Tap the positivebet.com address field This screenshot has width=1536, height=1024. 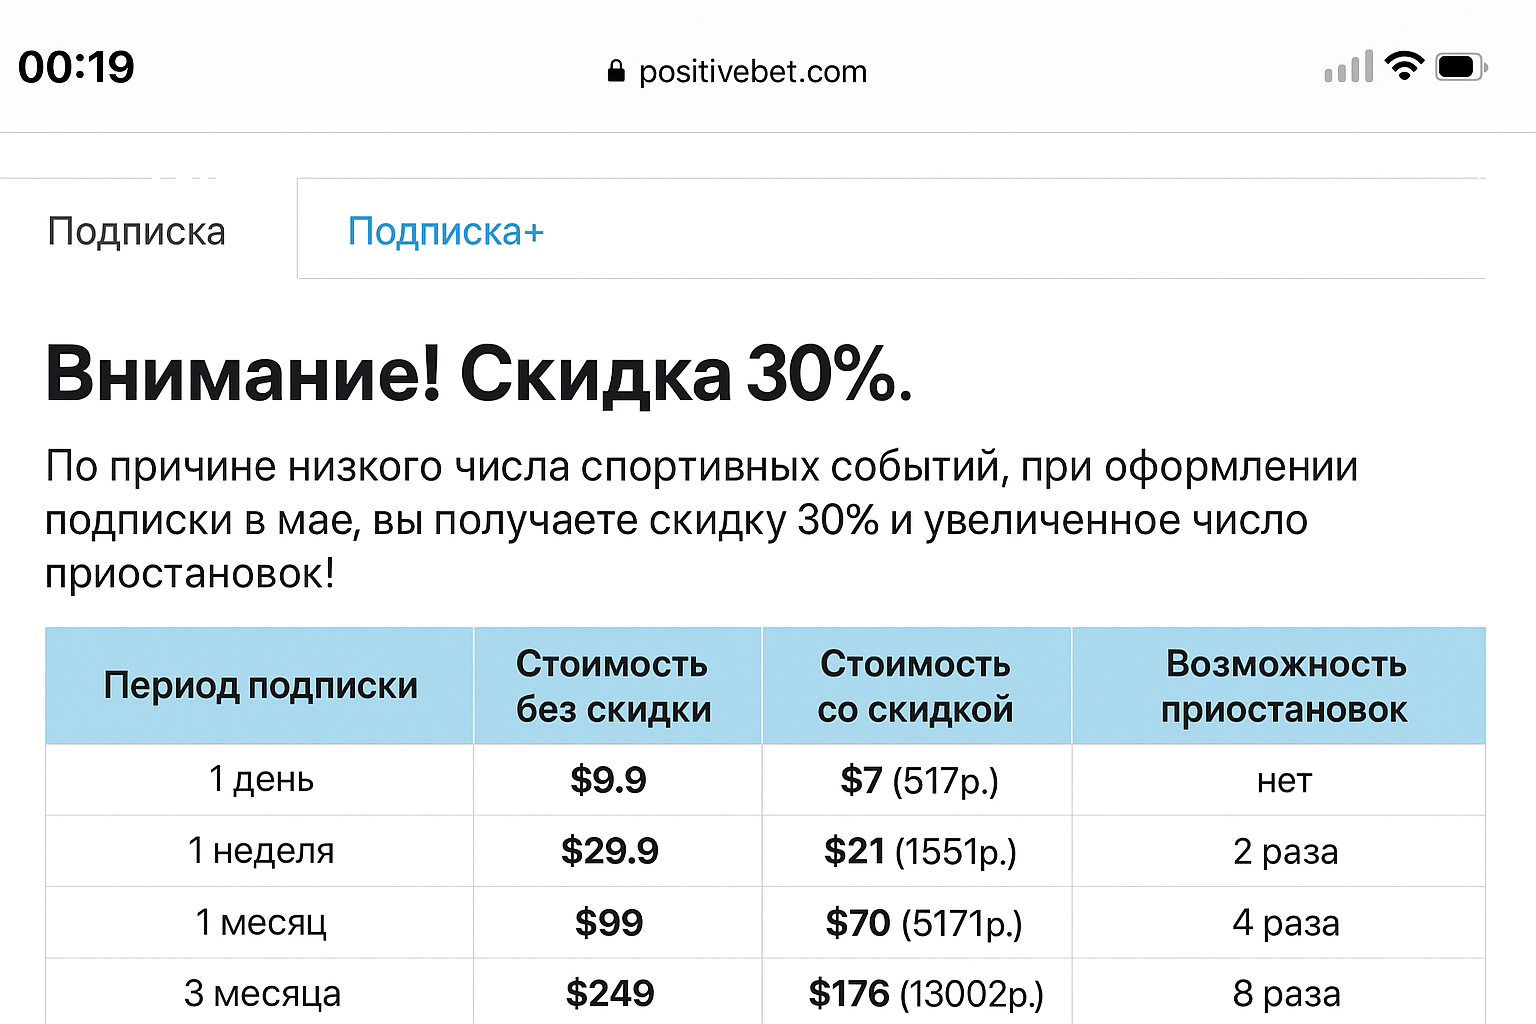click(x=752, y=71)
